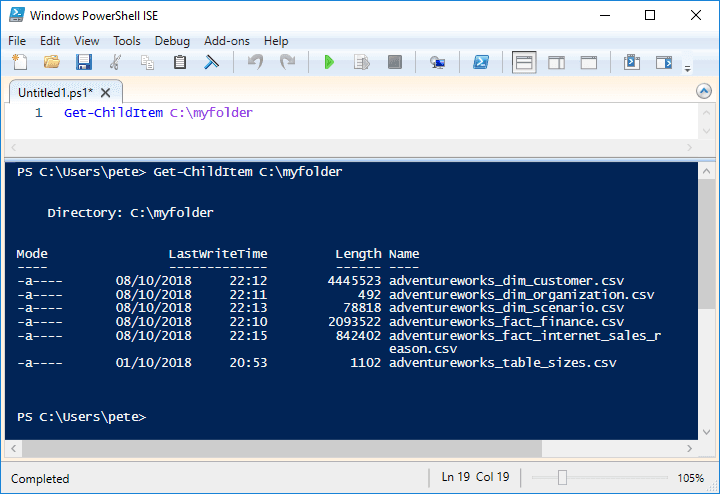This screenshot has height=494, width=720.
Task: Copy using the toolbar copy icon
Action: 147,62
